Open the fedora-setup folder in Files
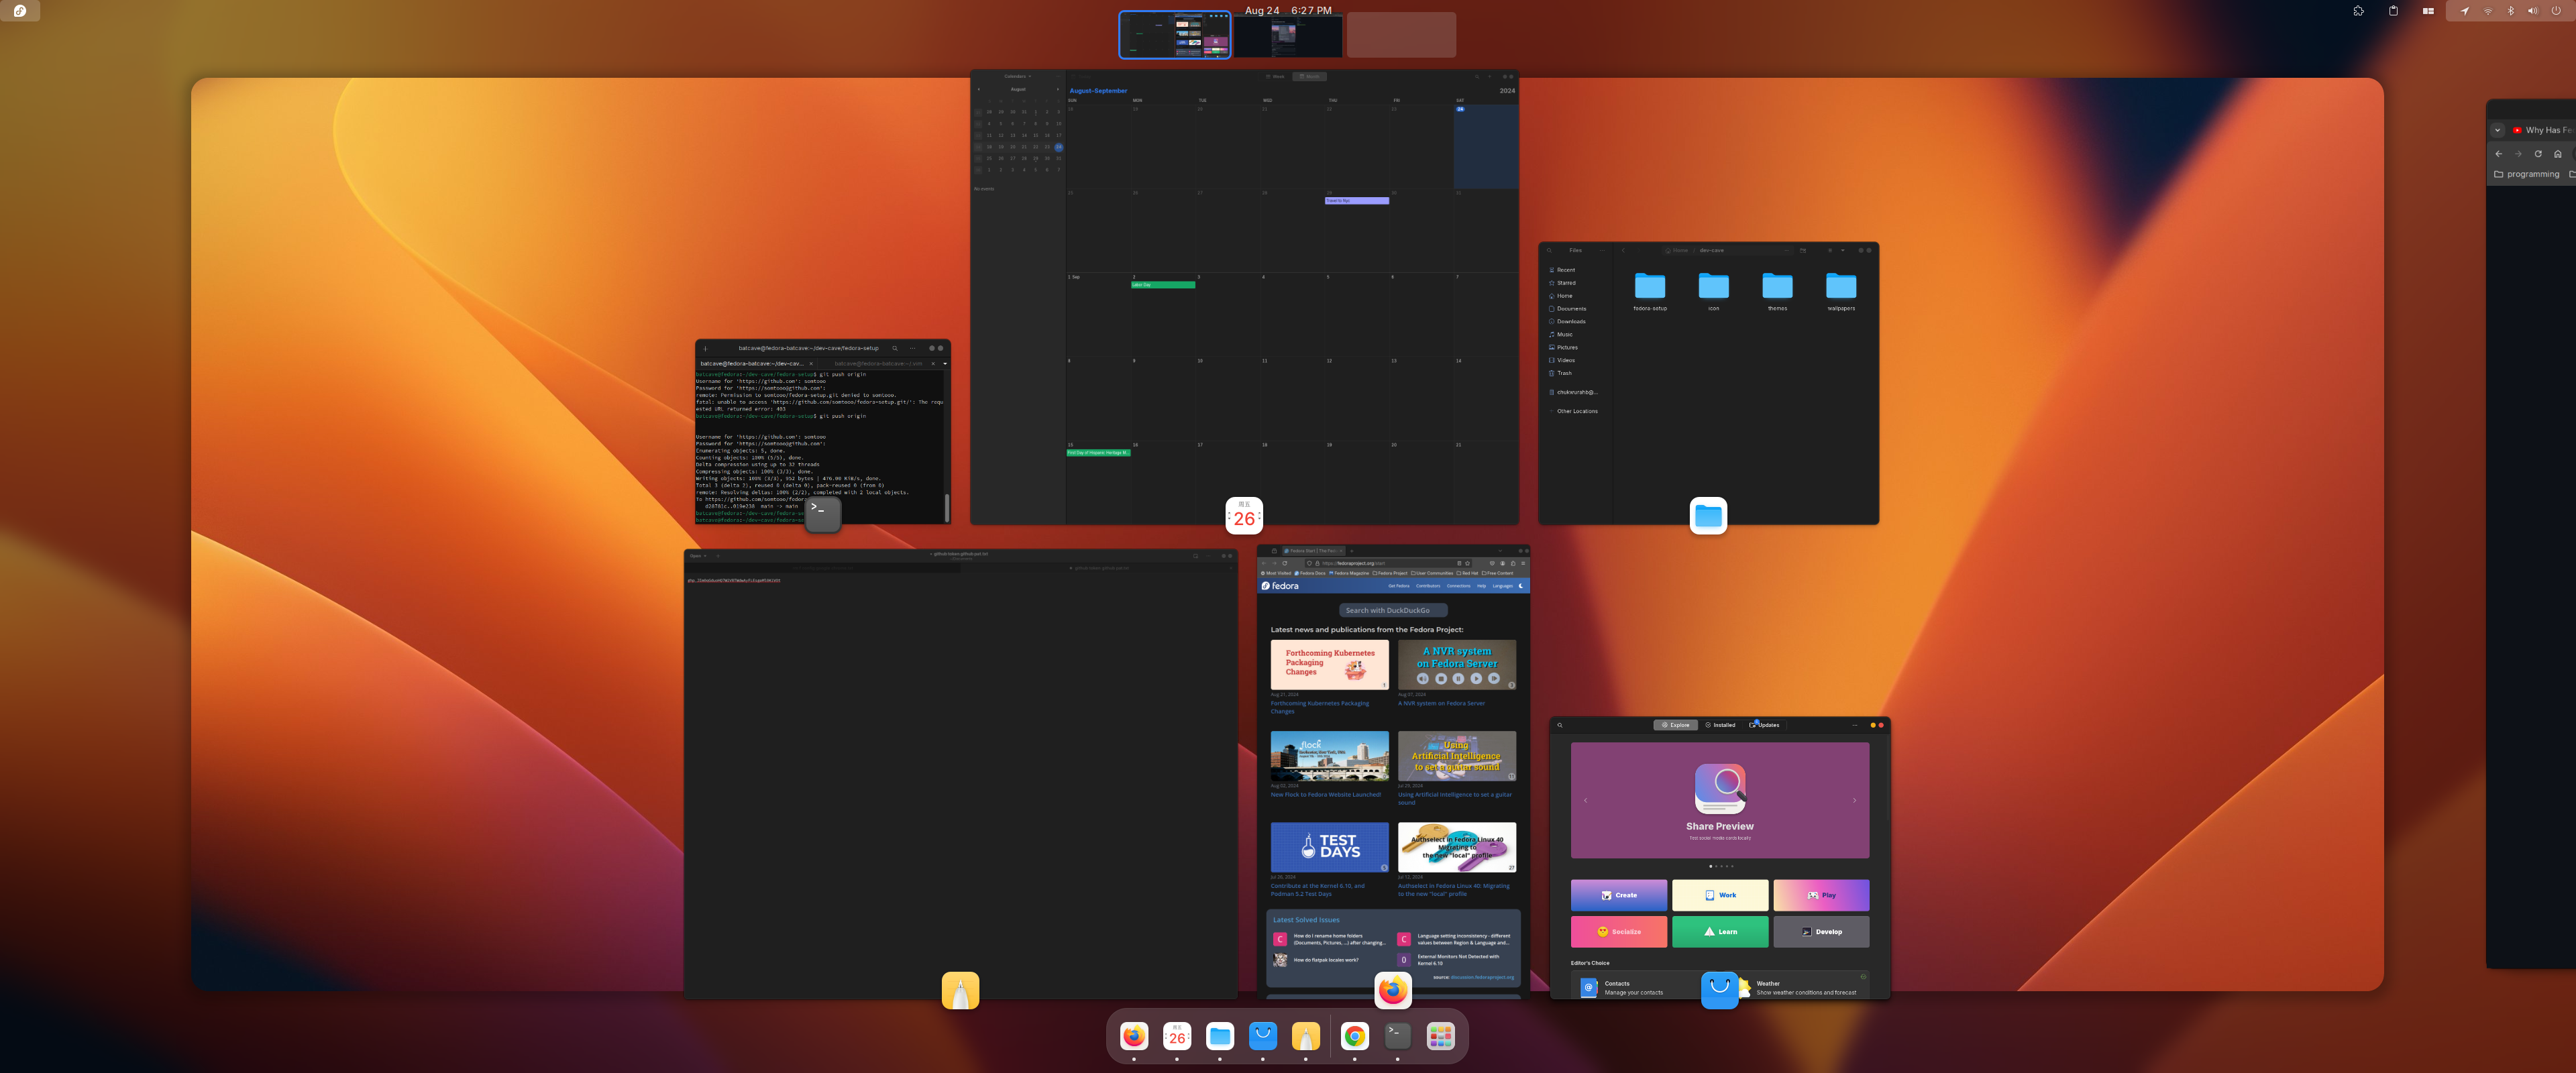 pyautogui.click(x=1650, y=291)
